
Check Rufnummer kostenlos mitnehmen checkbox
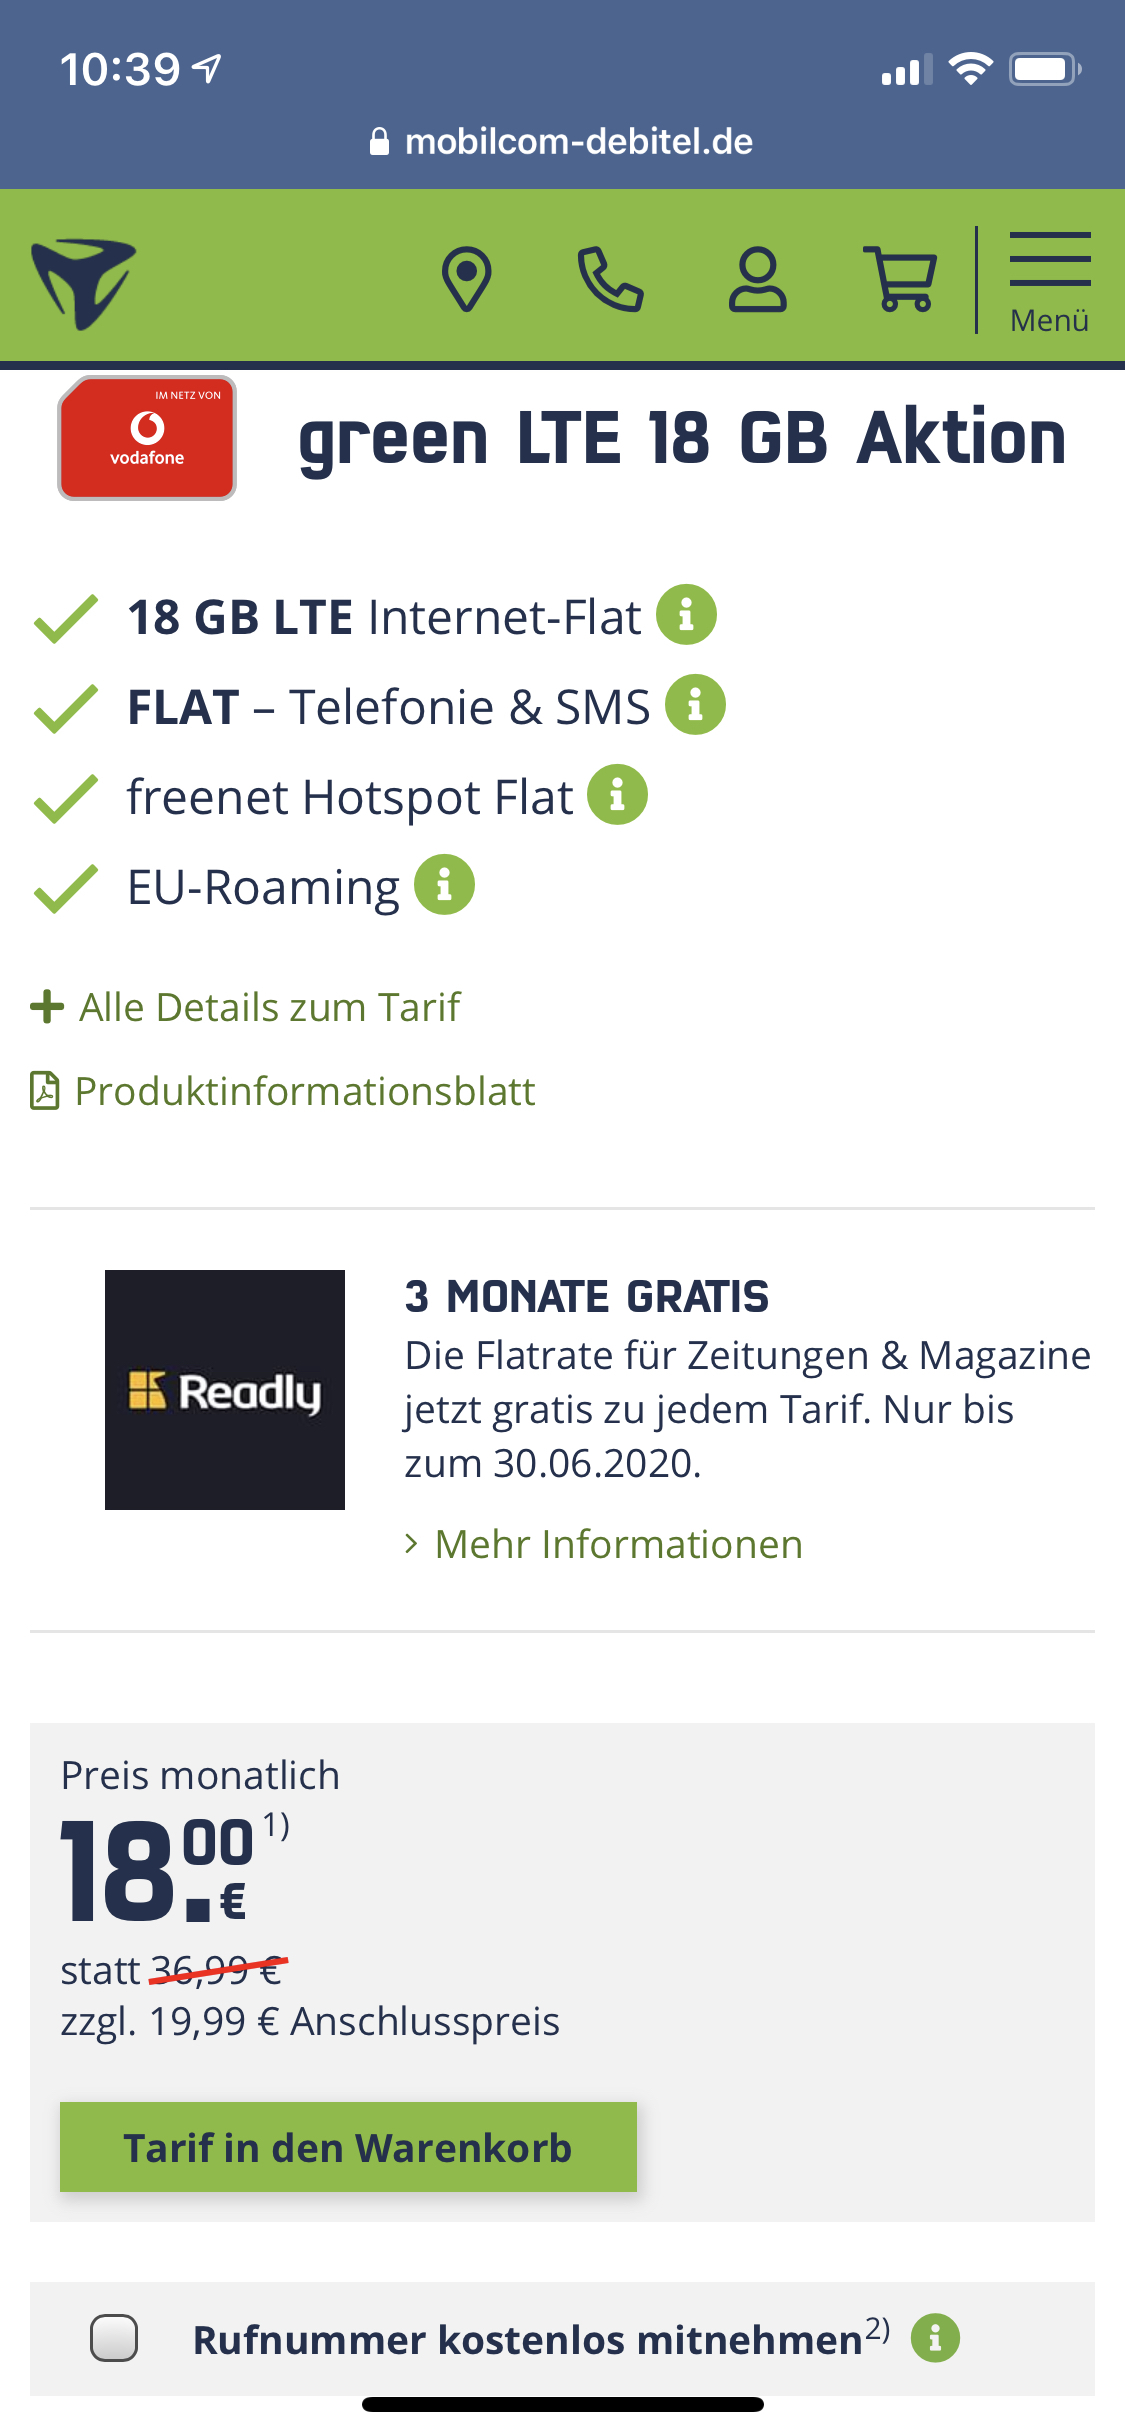(x=114, y=2338)
